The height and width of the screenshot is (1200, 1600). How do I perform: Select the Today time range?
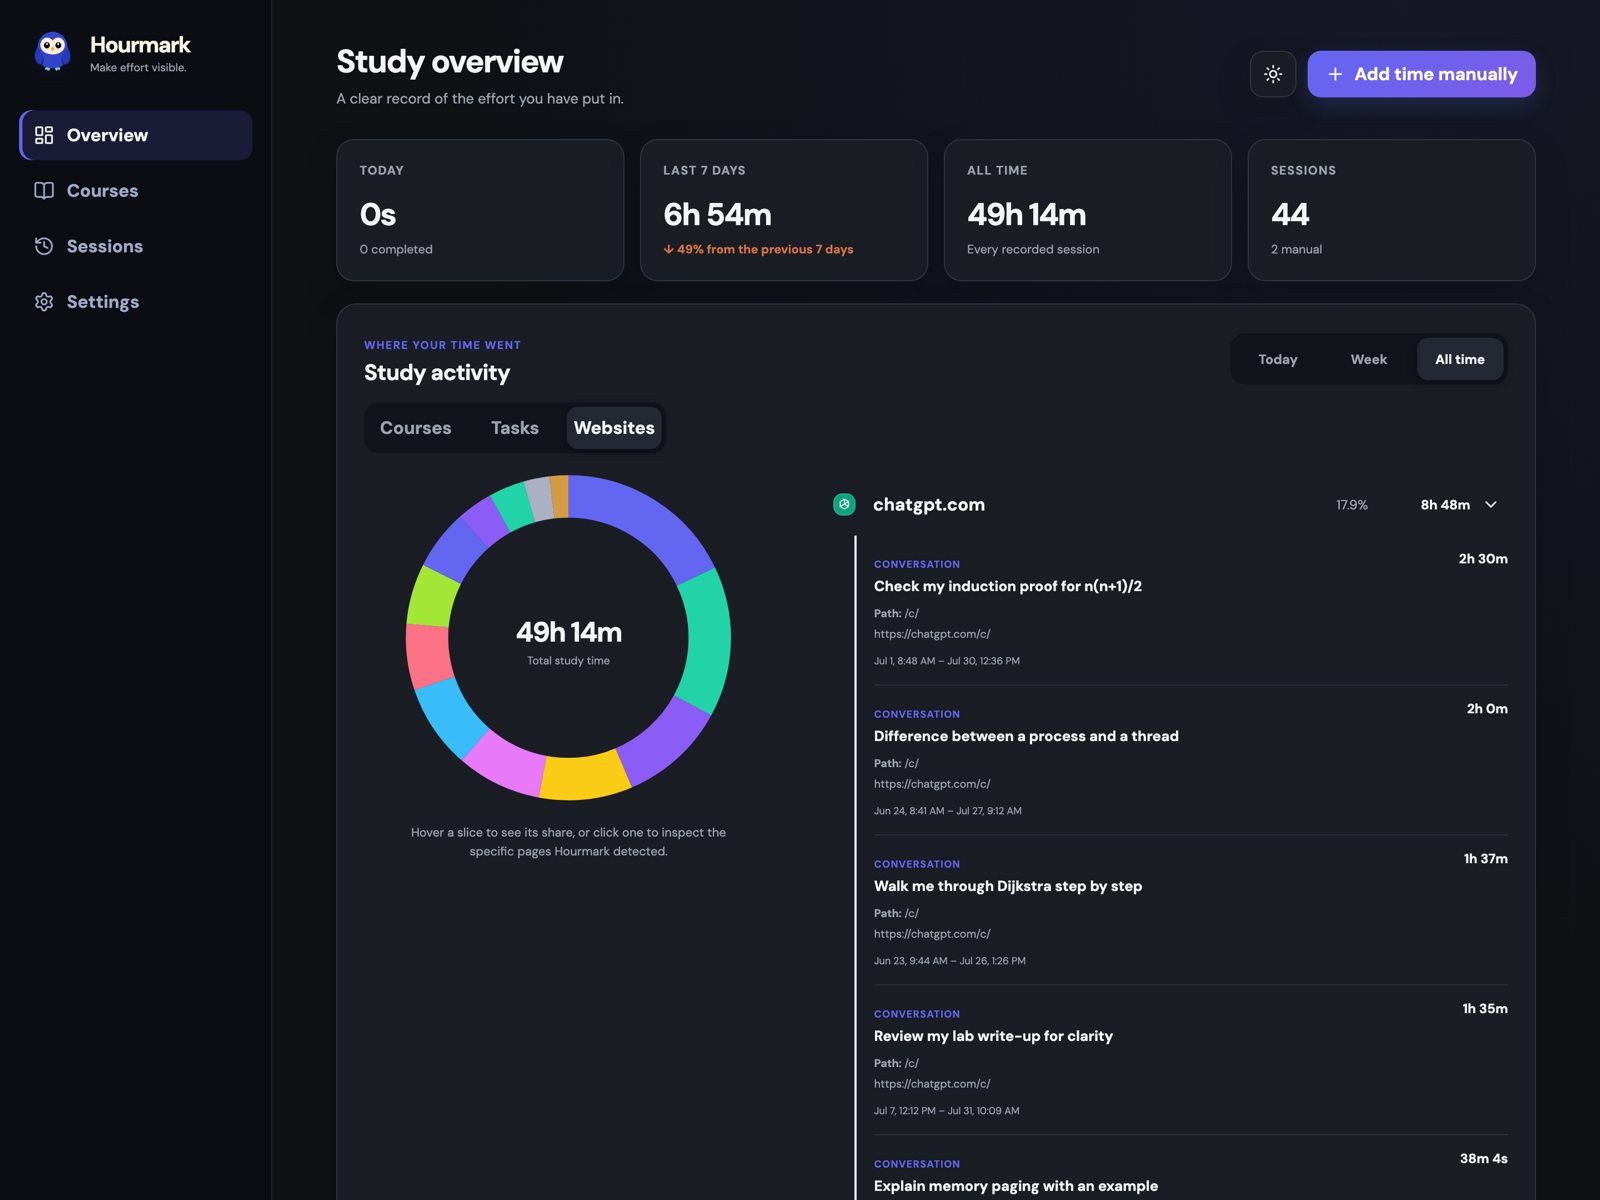click(1277, 359)
